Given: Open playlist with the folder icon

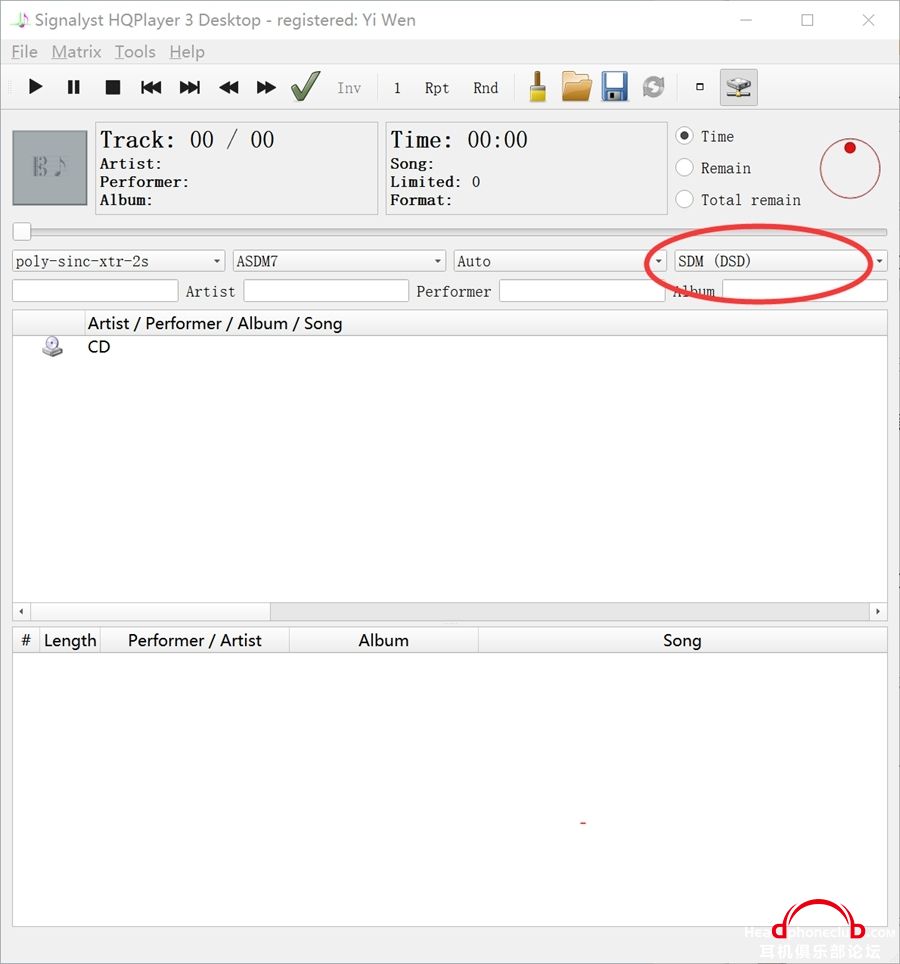Looking at the screenshot, I should 577,87.
